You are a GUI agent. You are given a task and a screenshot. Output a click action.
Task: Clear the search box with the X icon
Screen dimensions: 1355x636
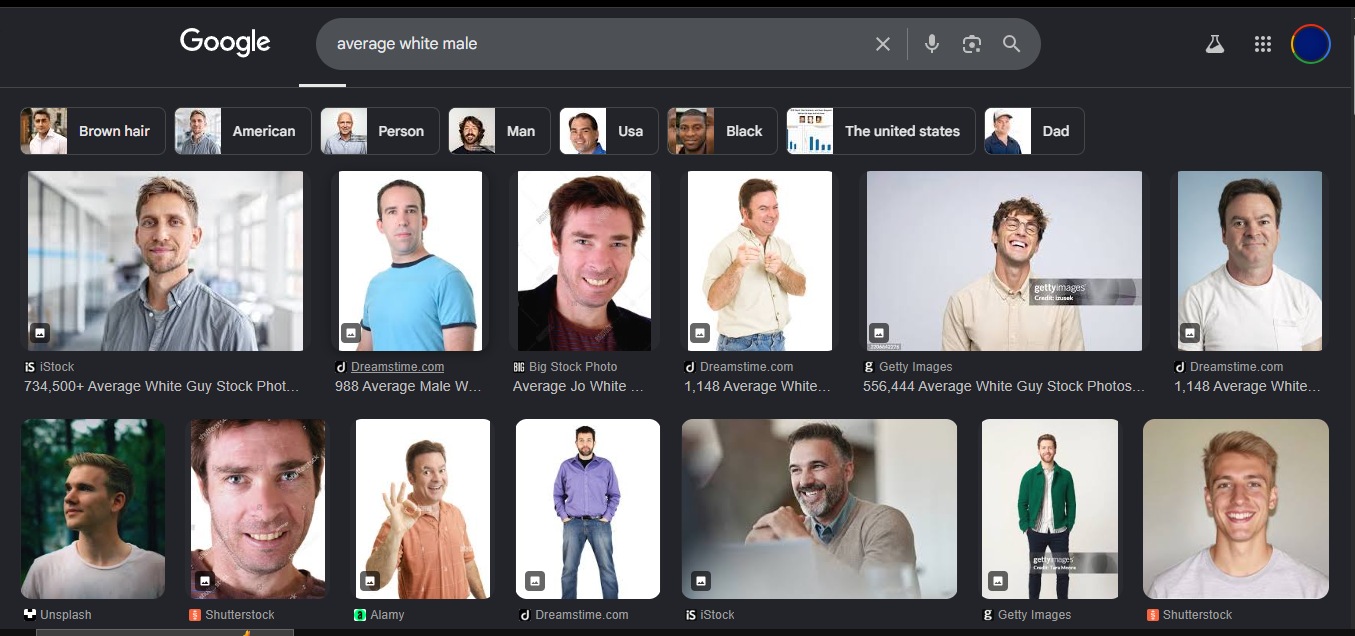pos(882,44)
